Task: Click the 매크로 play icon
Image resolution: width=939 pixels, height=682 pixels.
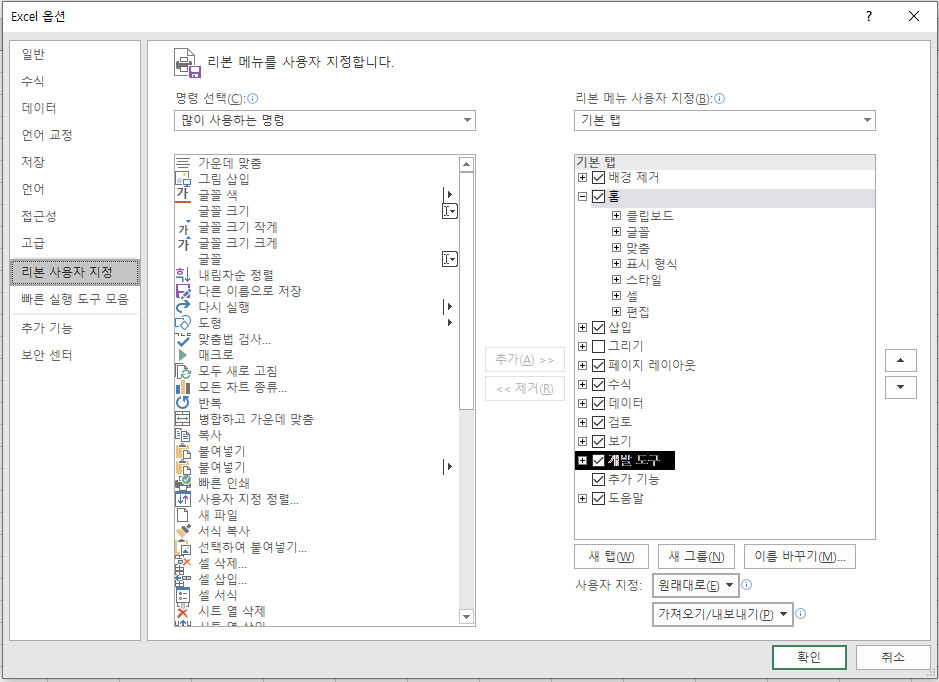Action: (x=183, y=355)
